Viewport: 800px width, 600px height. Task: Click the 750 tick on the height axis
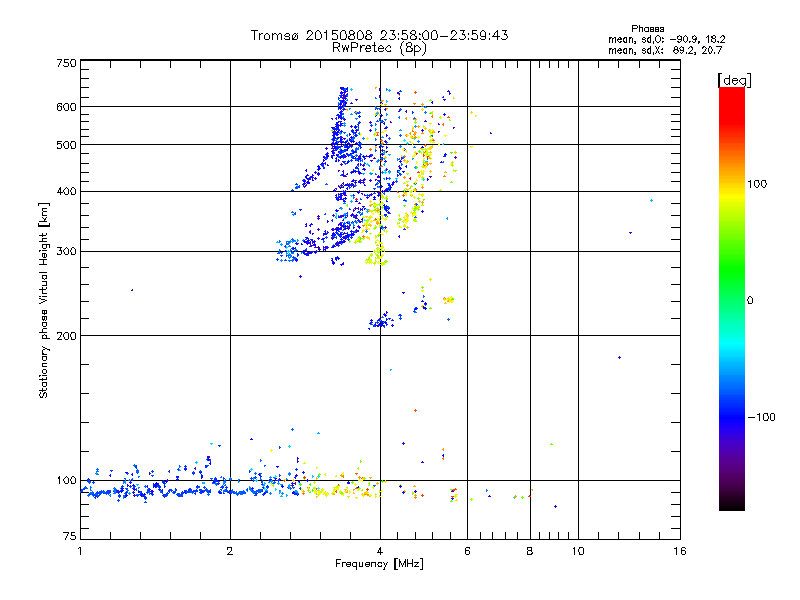tap(66, 63)
